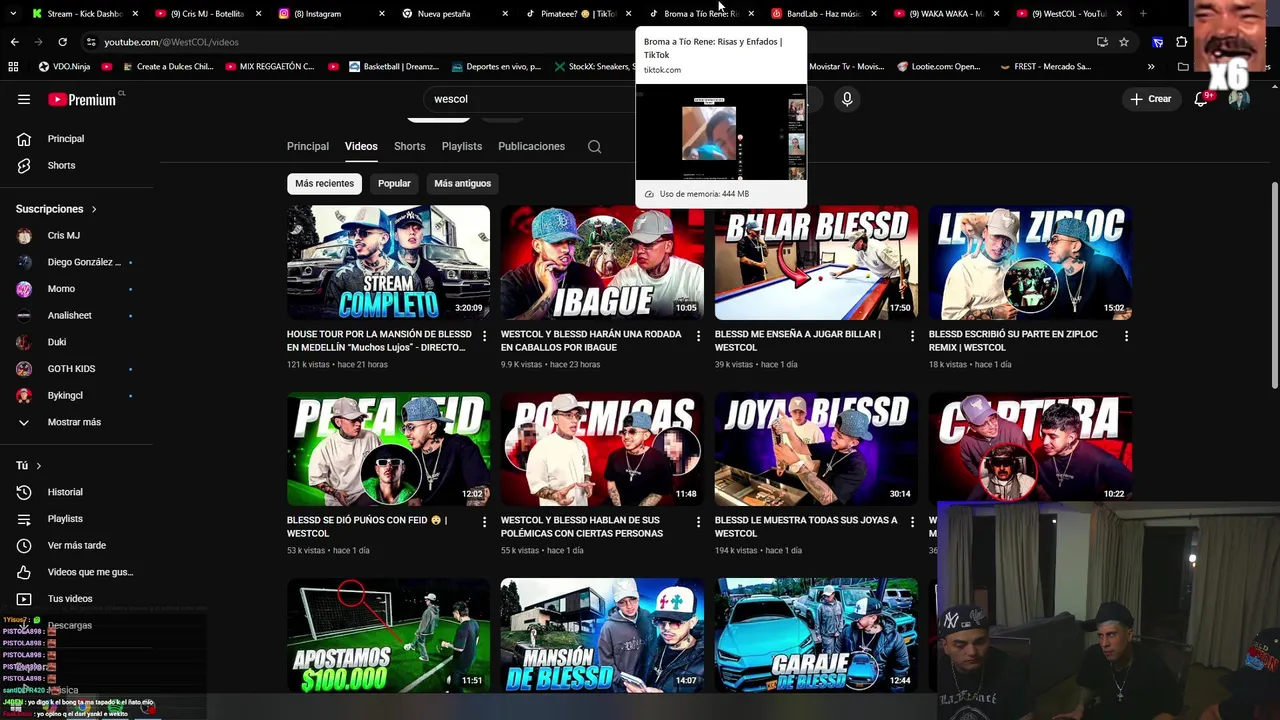This screenshot has height=720, width=1280.
Task: Open the YouTube hamburger guide menu
Action: click(x=24, y=99)
